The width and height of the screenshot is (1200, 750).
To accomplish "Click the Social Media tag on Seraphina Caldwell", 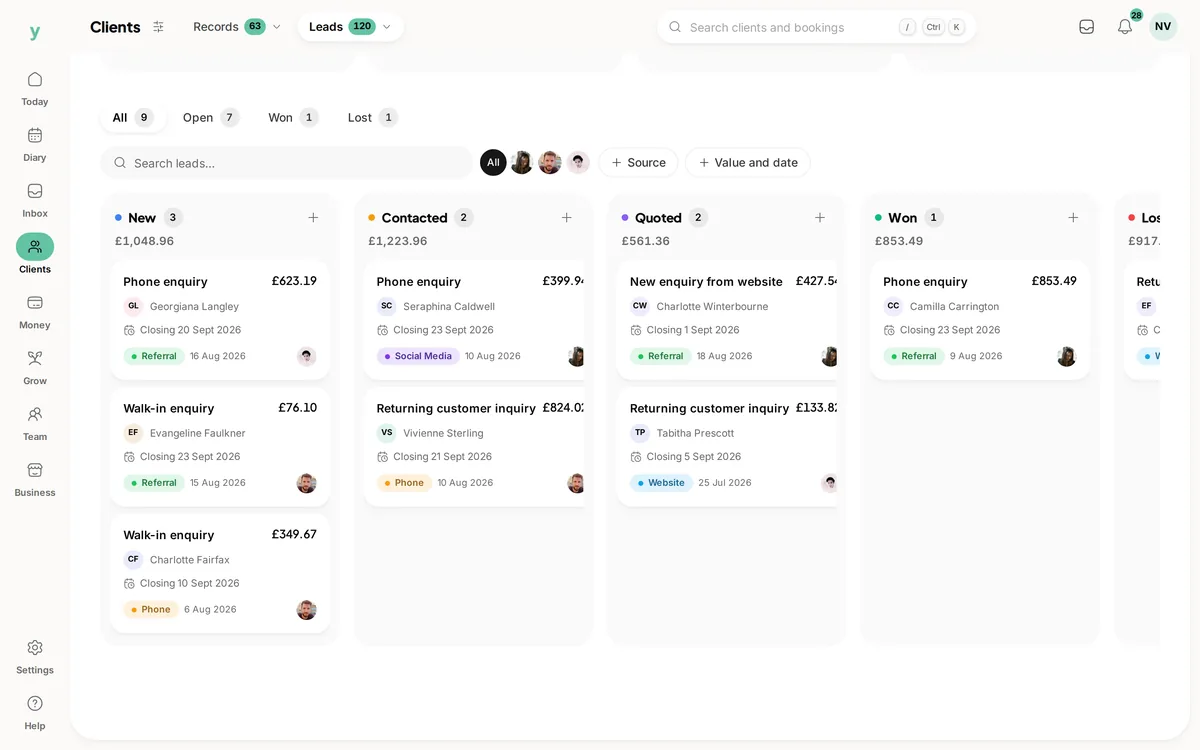I will point(418,356).
